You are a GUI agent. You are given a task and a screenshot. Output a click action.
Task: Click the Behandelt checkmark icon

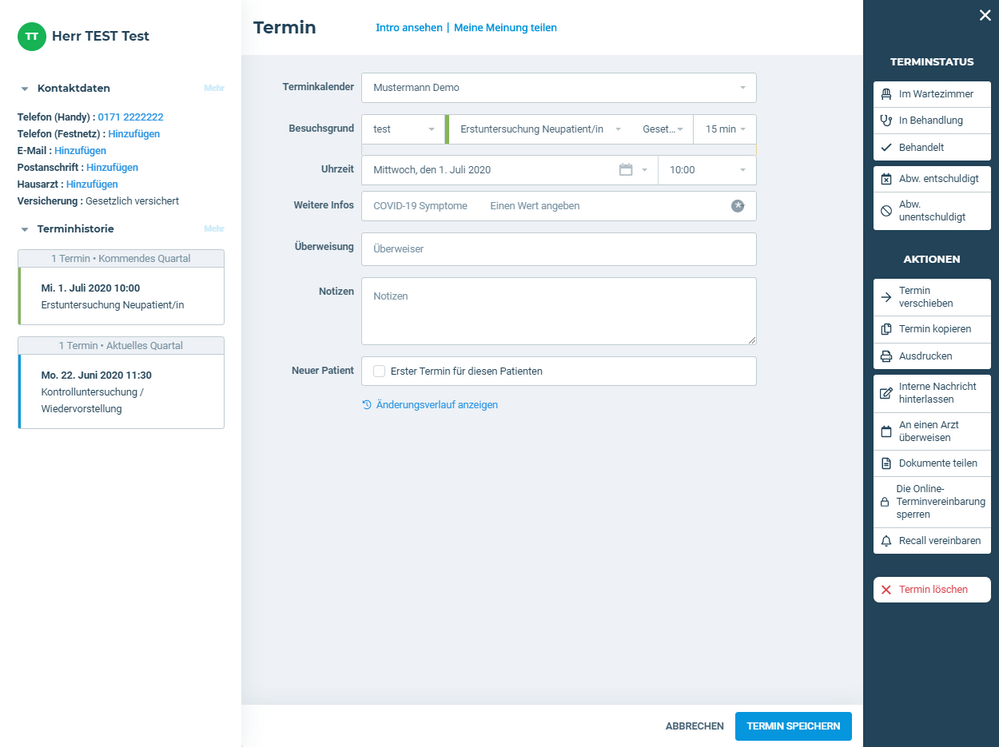click(886, 147)
